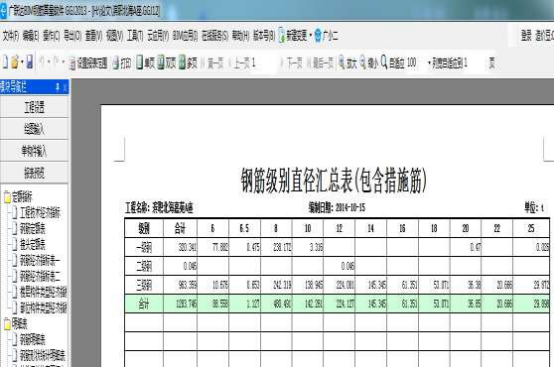This screenshot has width=554, height=368.
Task: Open the 工程设置 module
Action: (34, 107)
